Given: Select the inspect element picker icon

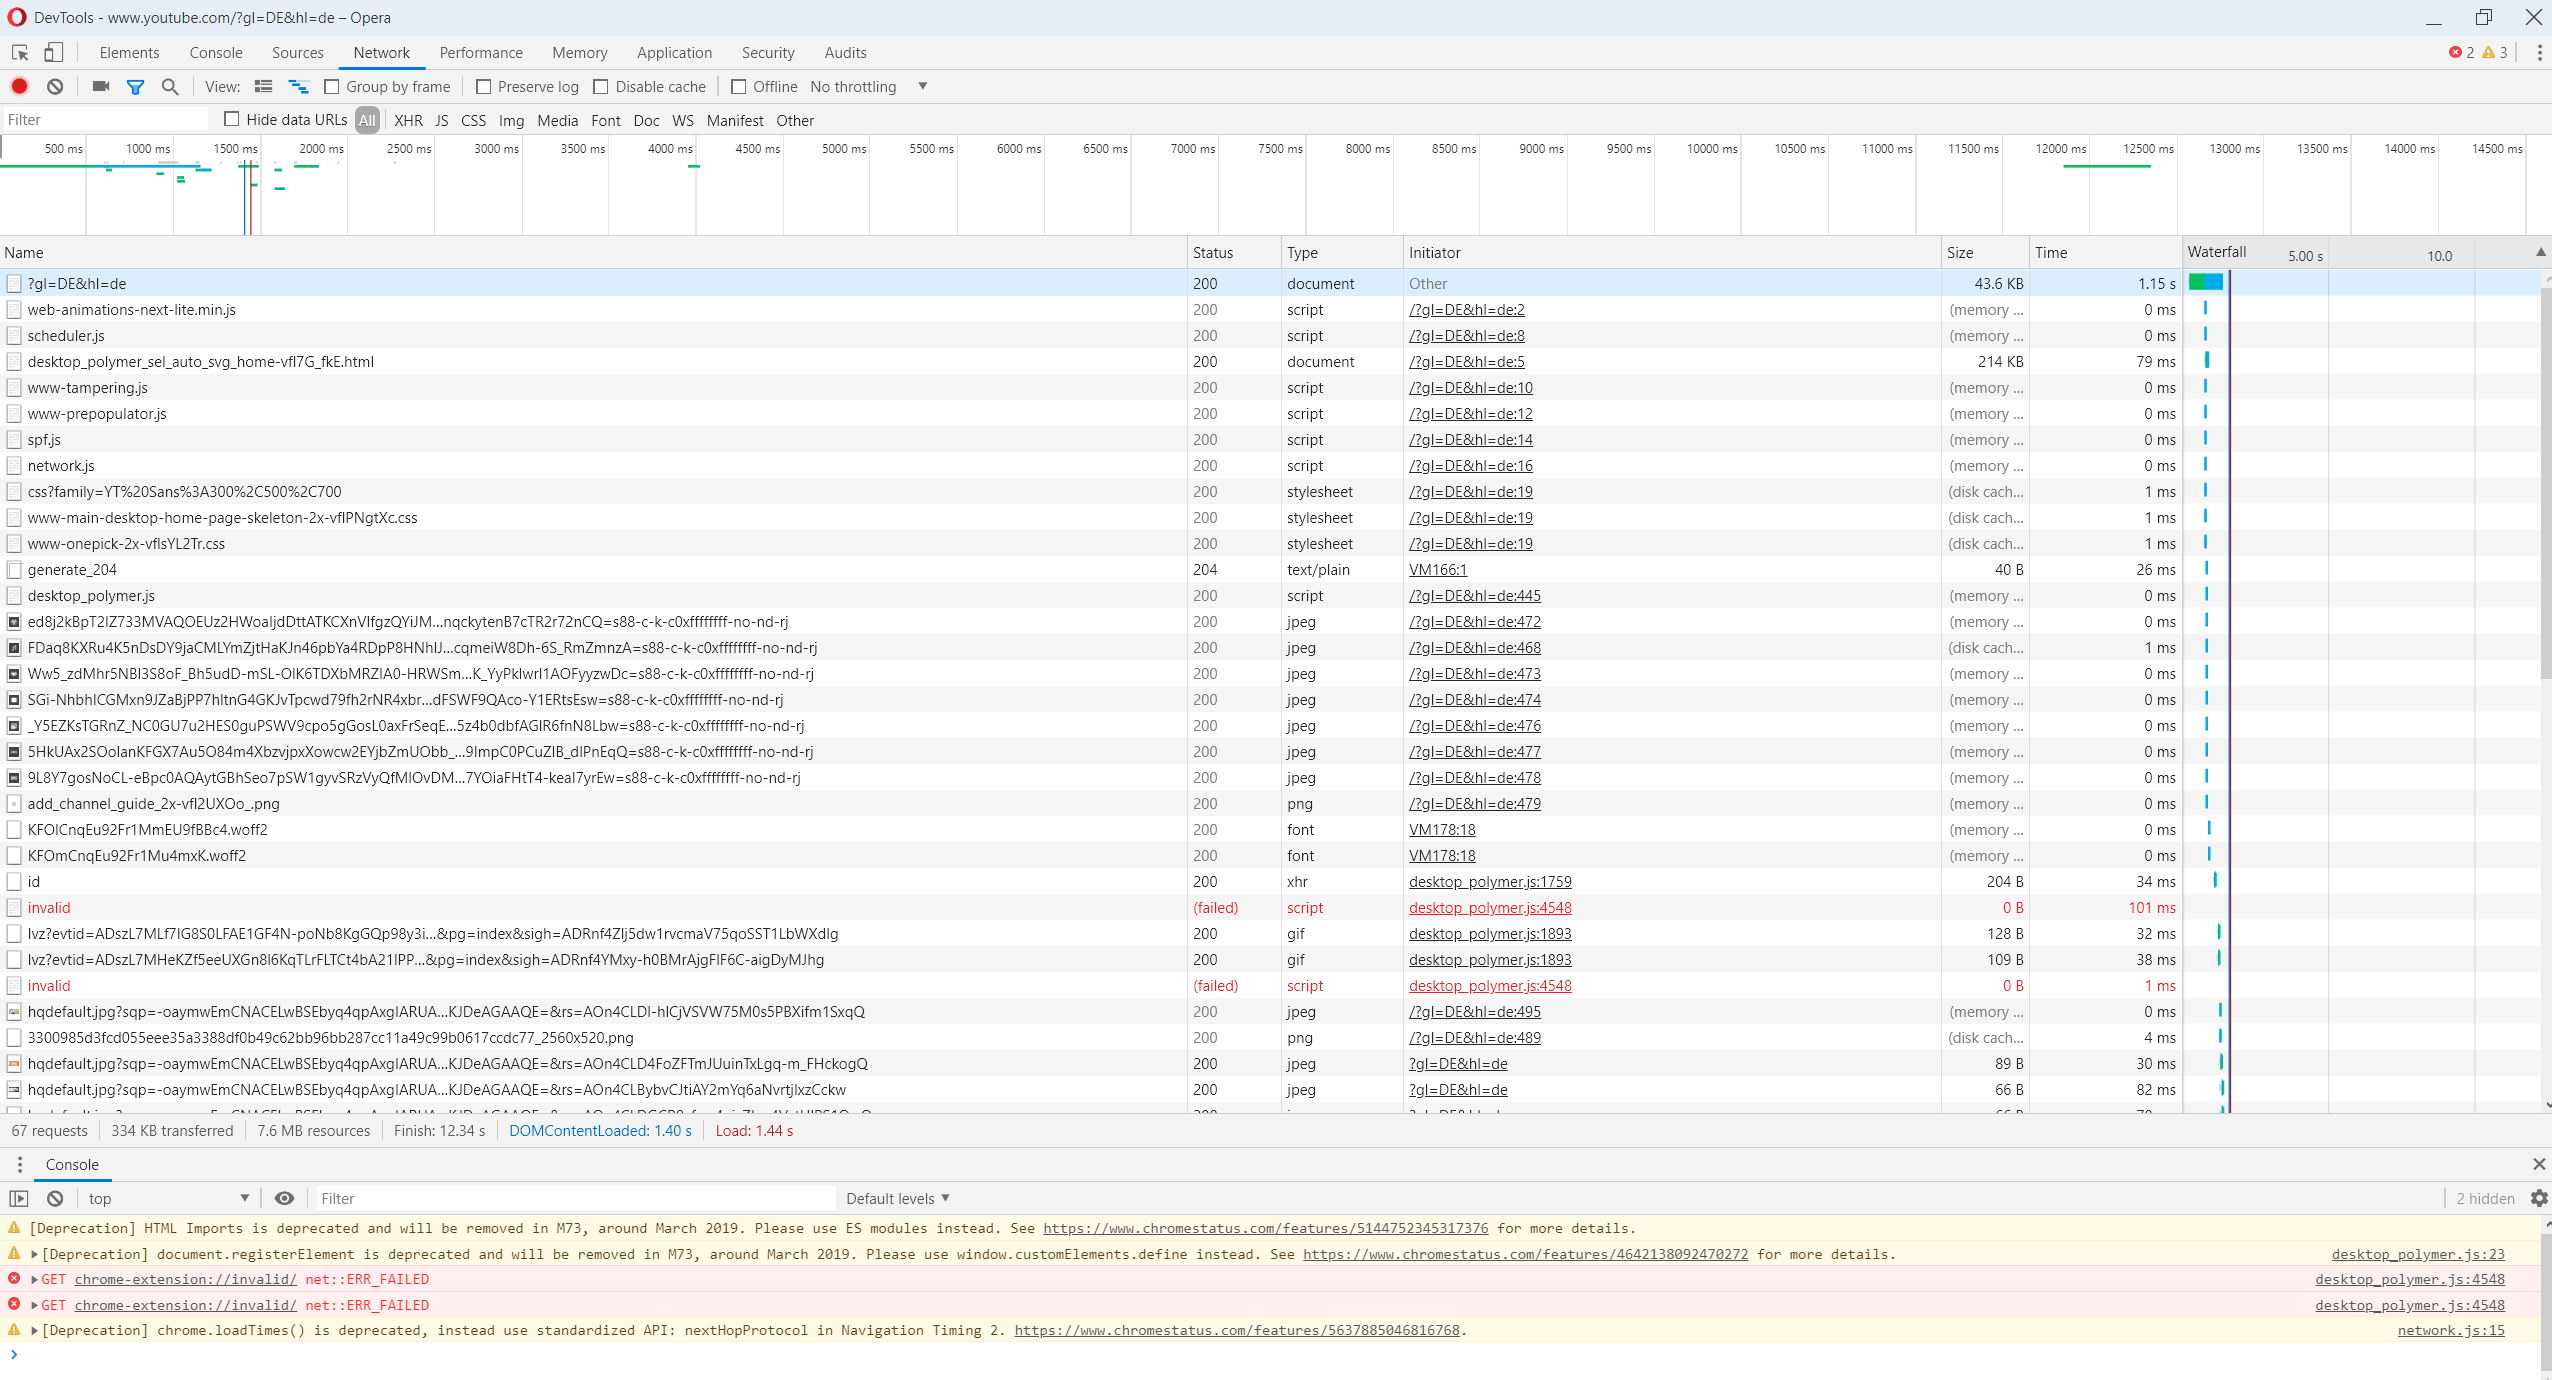Looking at the screenshot, I should [20, 52].
